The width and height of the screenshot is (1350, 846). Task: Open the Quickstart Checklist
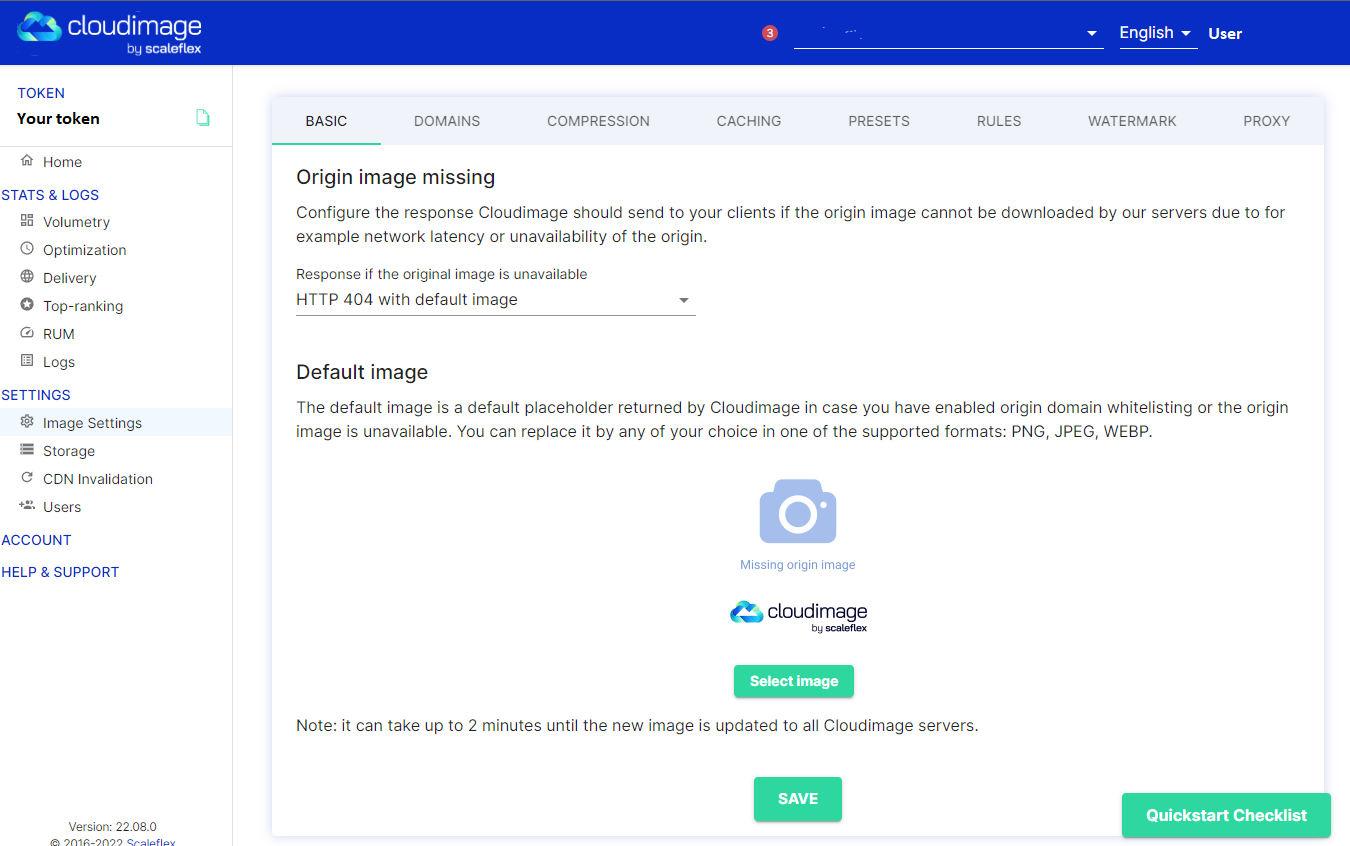1226,815
